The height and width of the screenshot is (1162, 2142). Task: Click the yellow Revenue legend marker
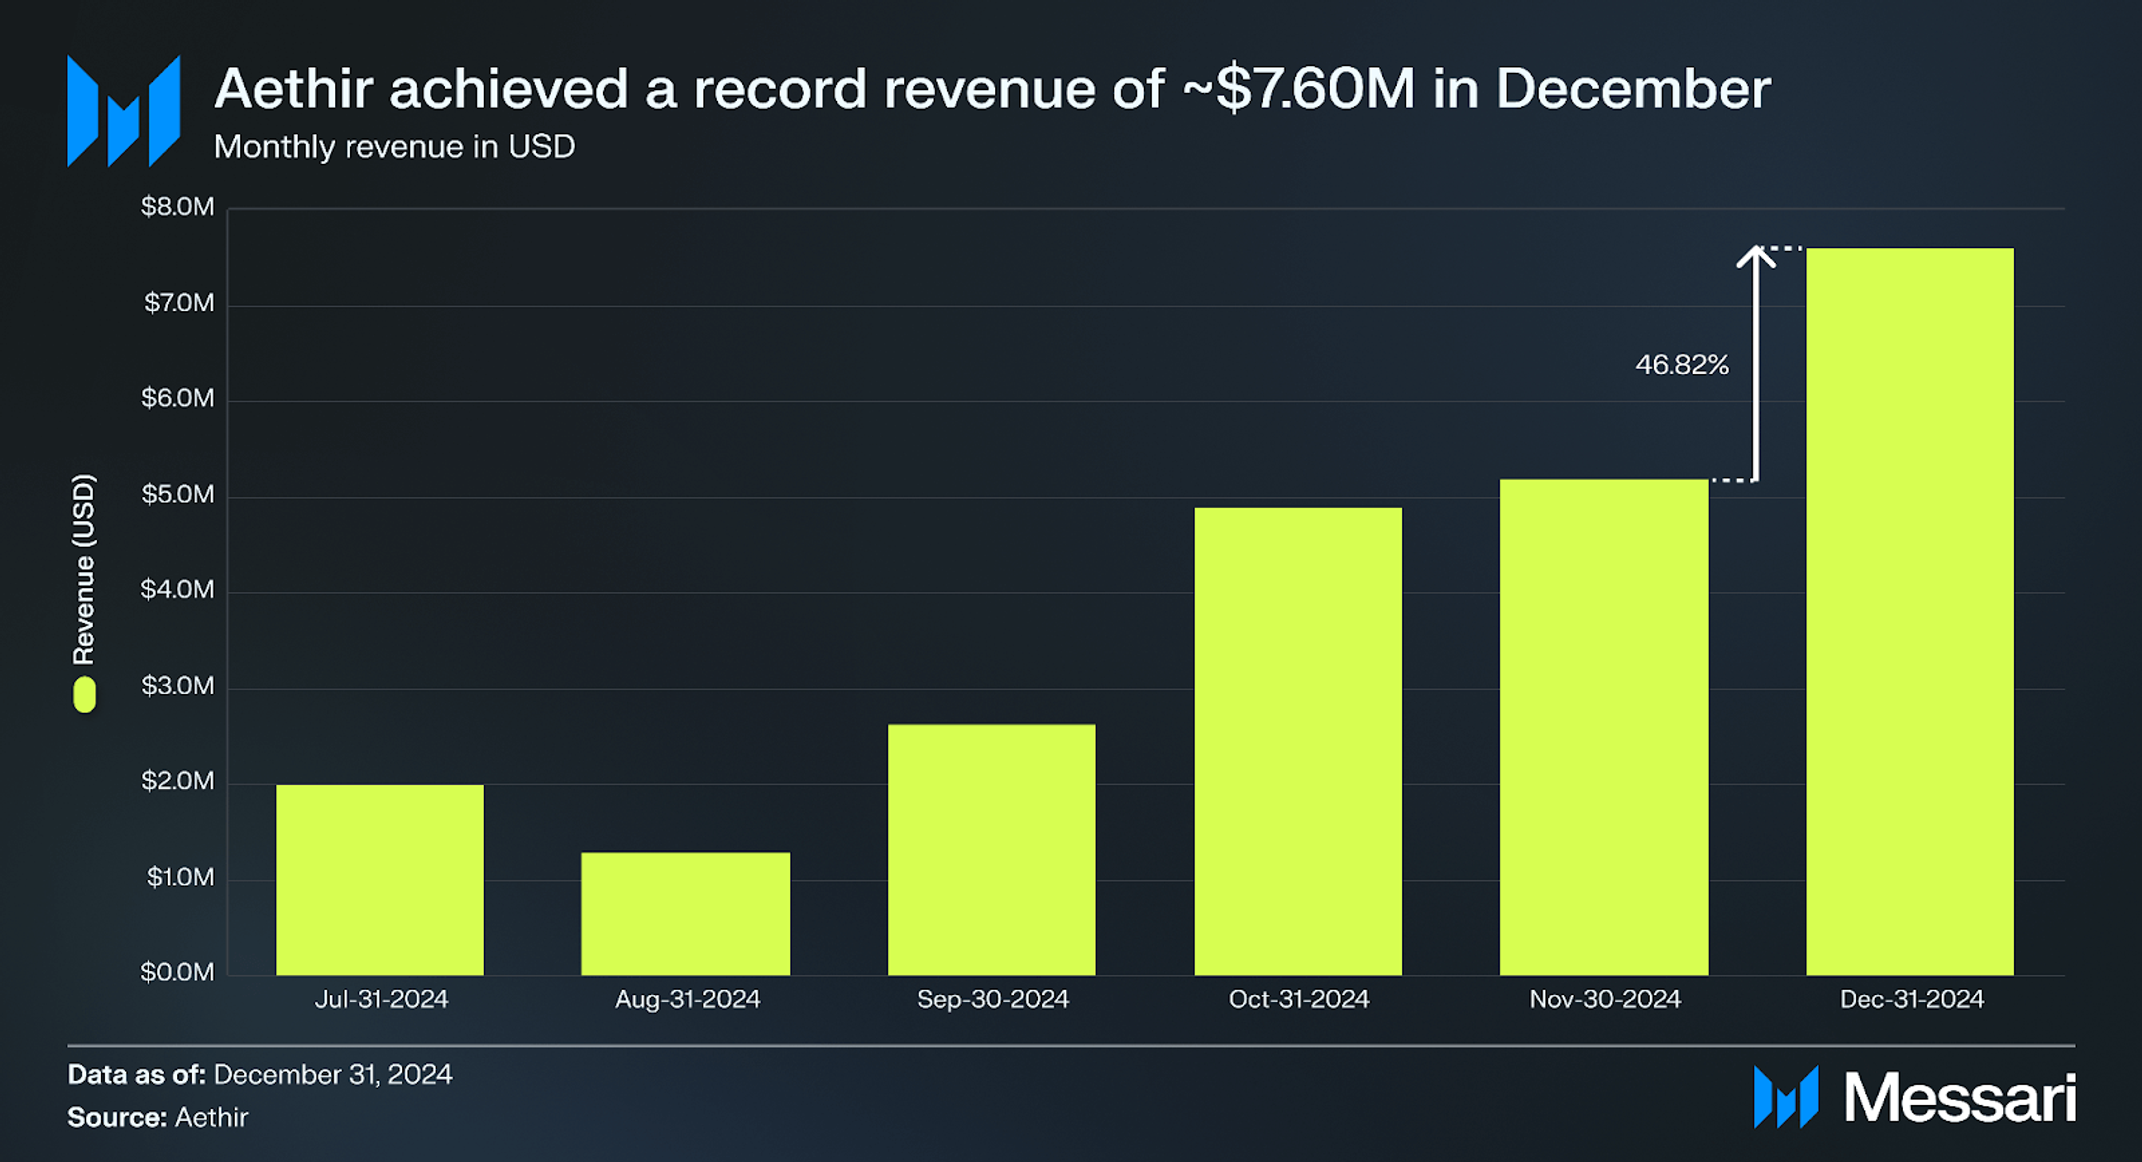pyautogui.click(x=85, y=695)
